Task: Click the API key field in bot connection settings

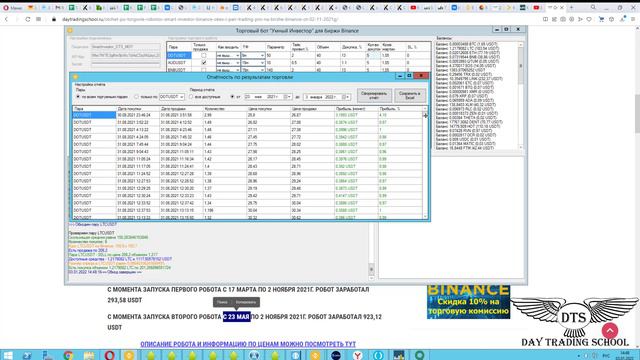Action: pos(126,56)
